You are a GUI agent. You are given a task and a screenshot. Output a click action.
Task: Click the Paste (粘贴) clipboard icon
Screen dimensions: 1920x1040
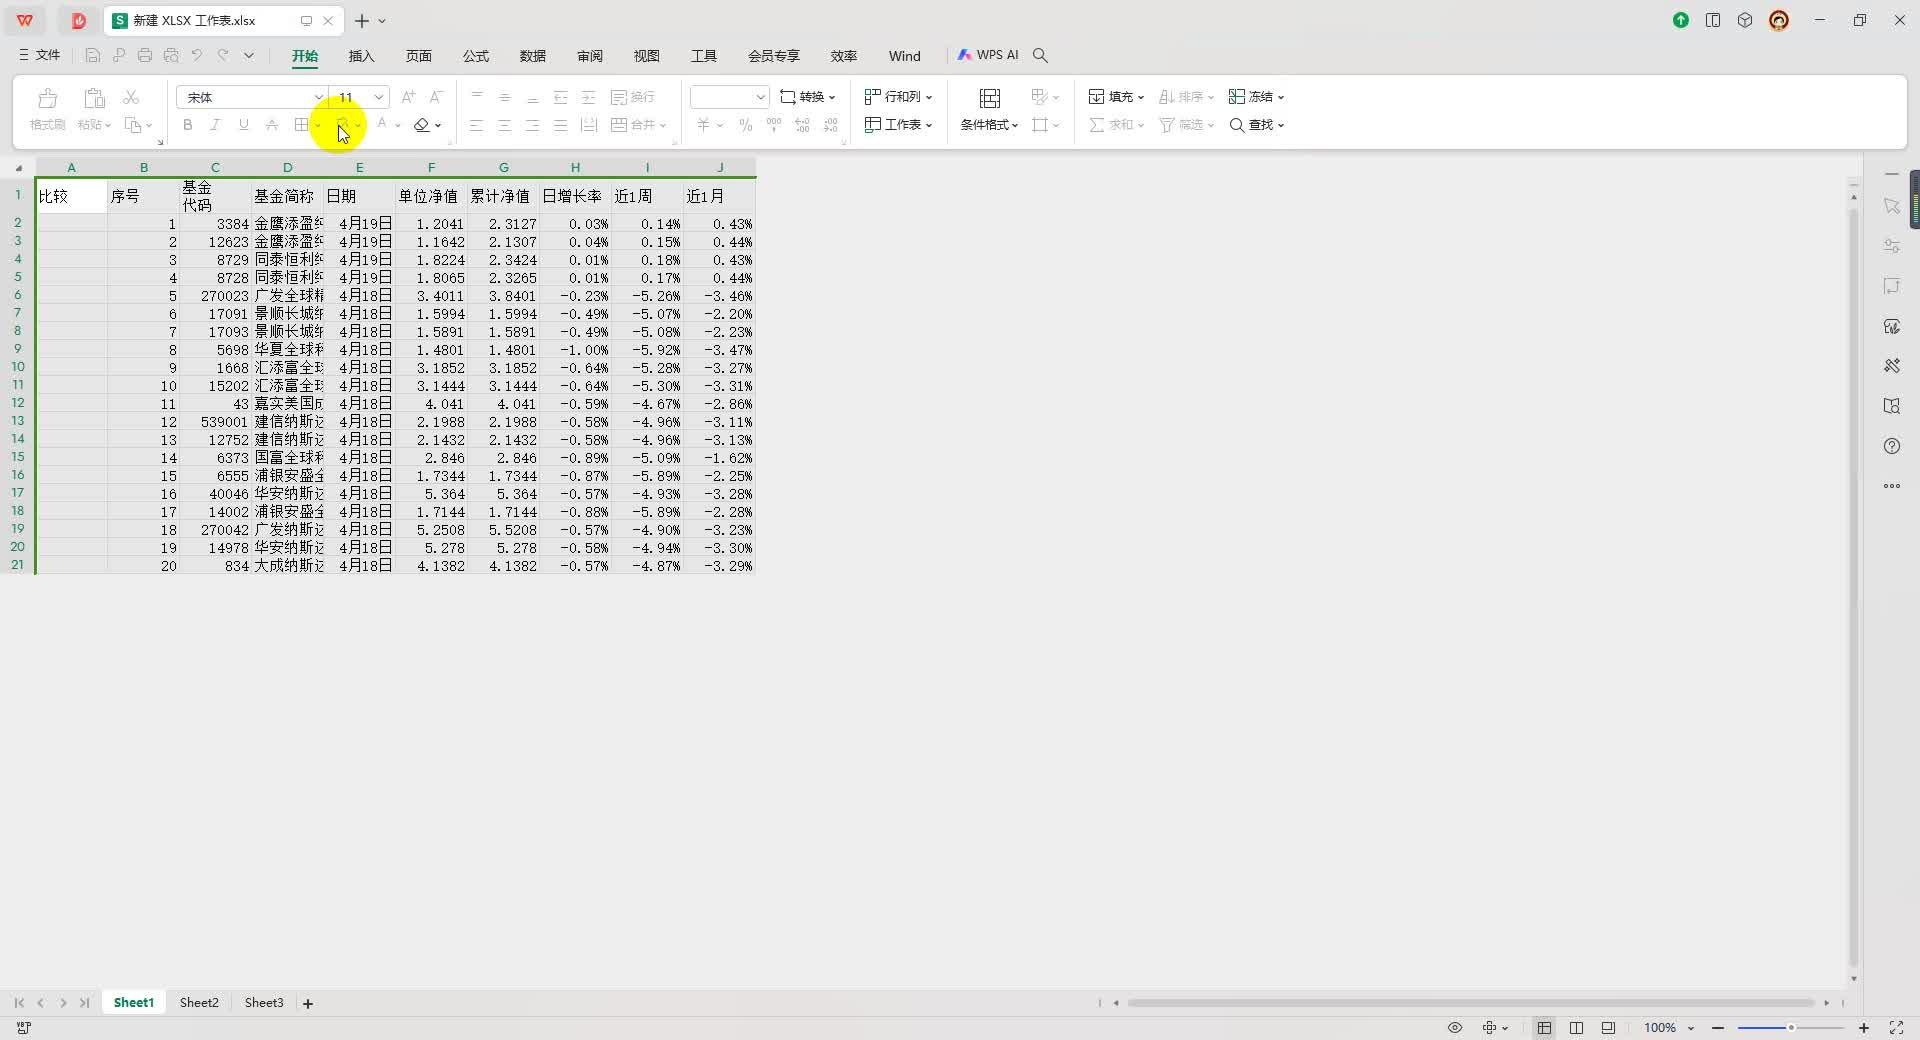(x=94, y=98)
